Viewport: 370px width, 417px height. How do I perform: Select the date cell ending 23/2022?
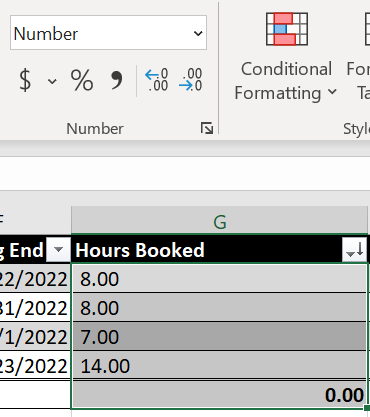[x=35, y=366]
